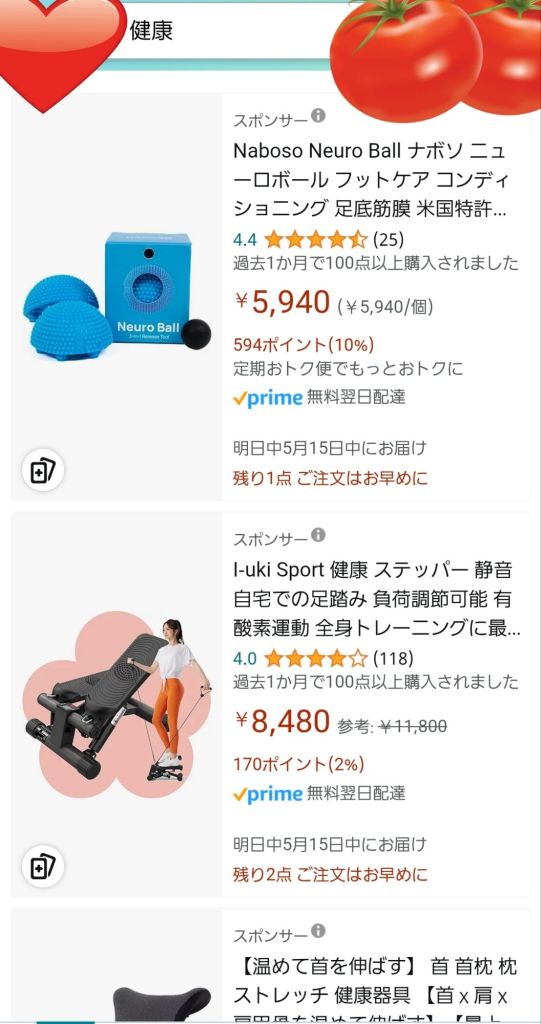Open the Naboso Neuro Ball product title

pos(372,180)
